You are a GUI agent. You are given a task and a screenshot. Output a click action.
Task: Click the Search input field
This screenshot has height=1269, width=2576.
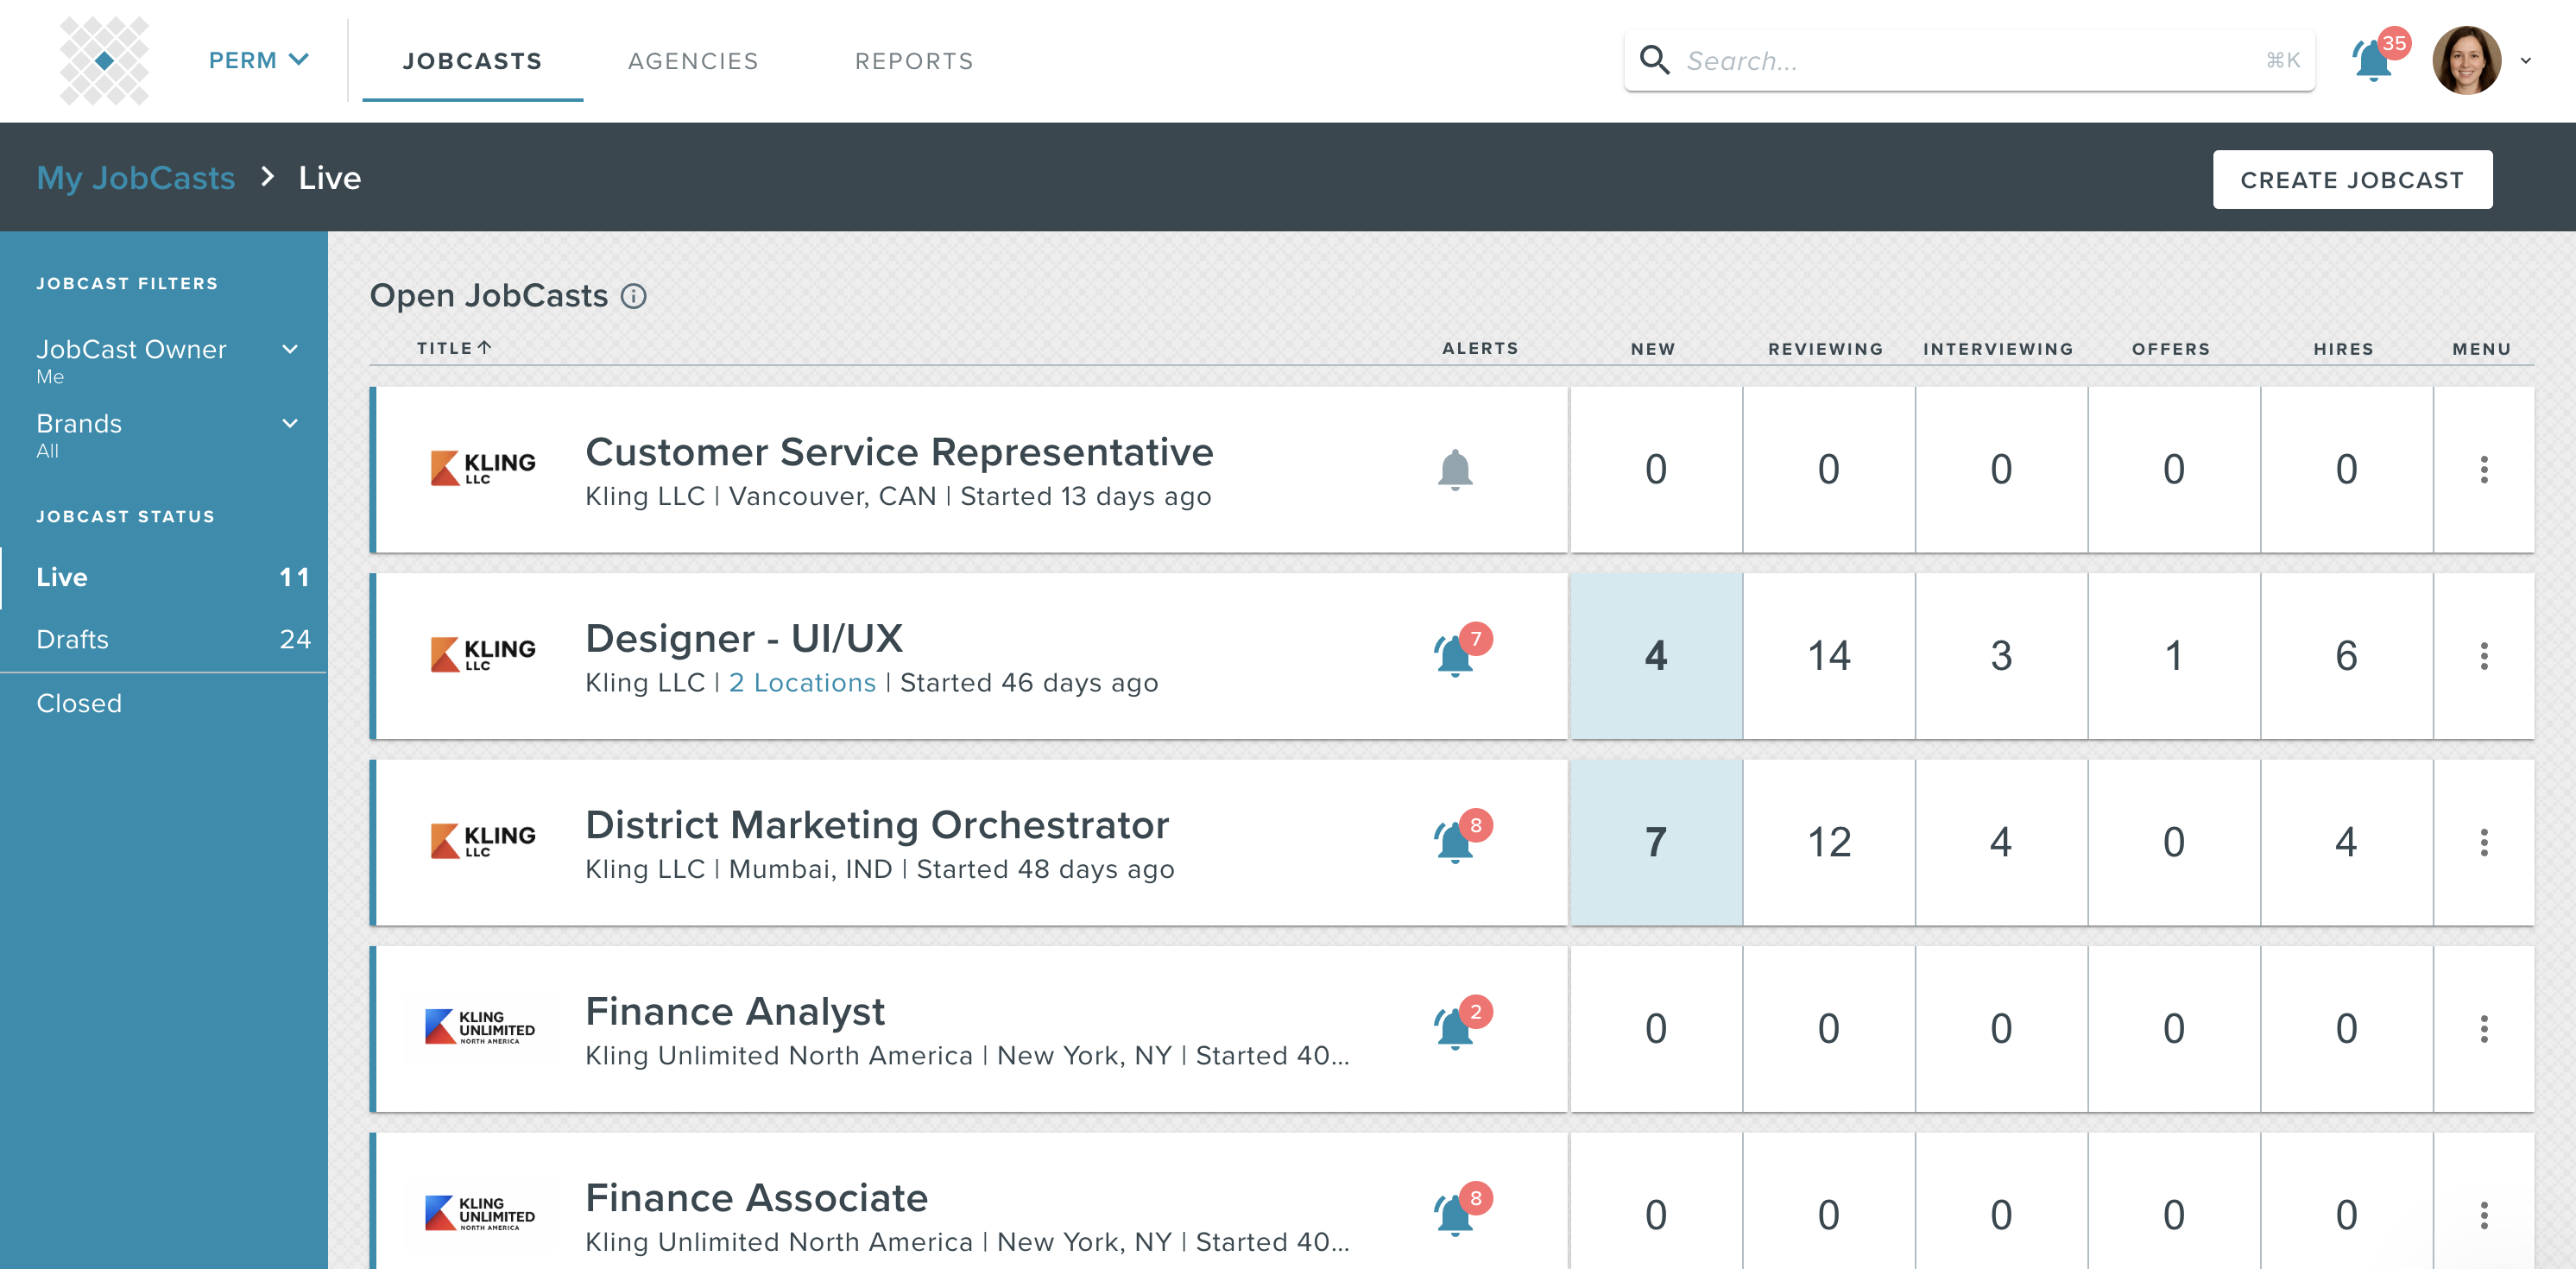(1970, 61)
